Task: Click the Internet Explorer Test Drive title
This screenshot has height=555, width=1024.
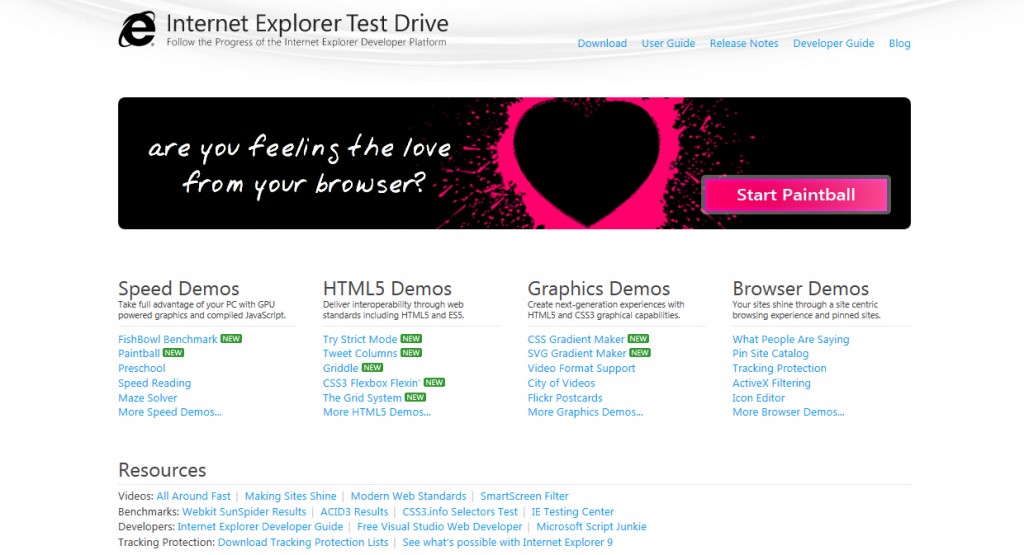Action: coord(307,24)
